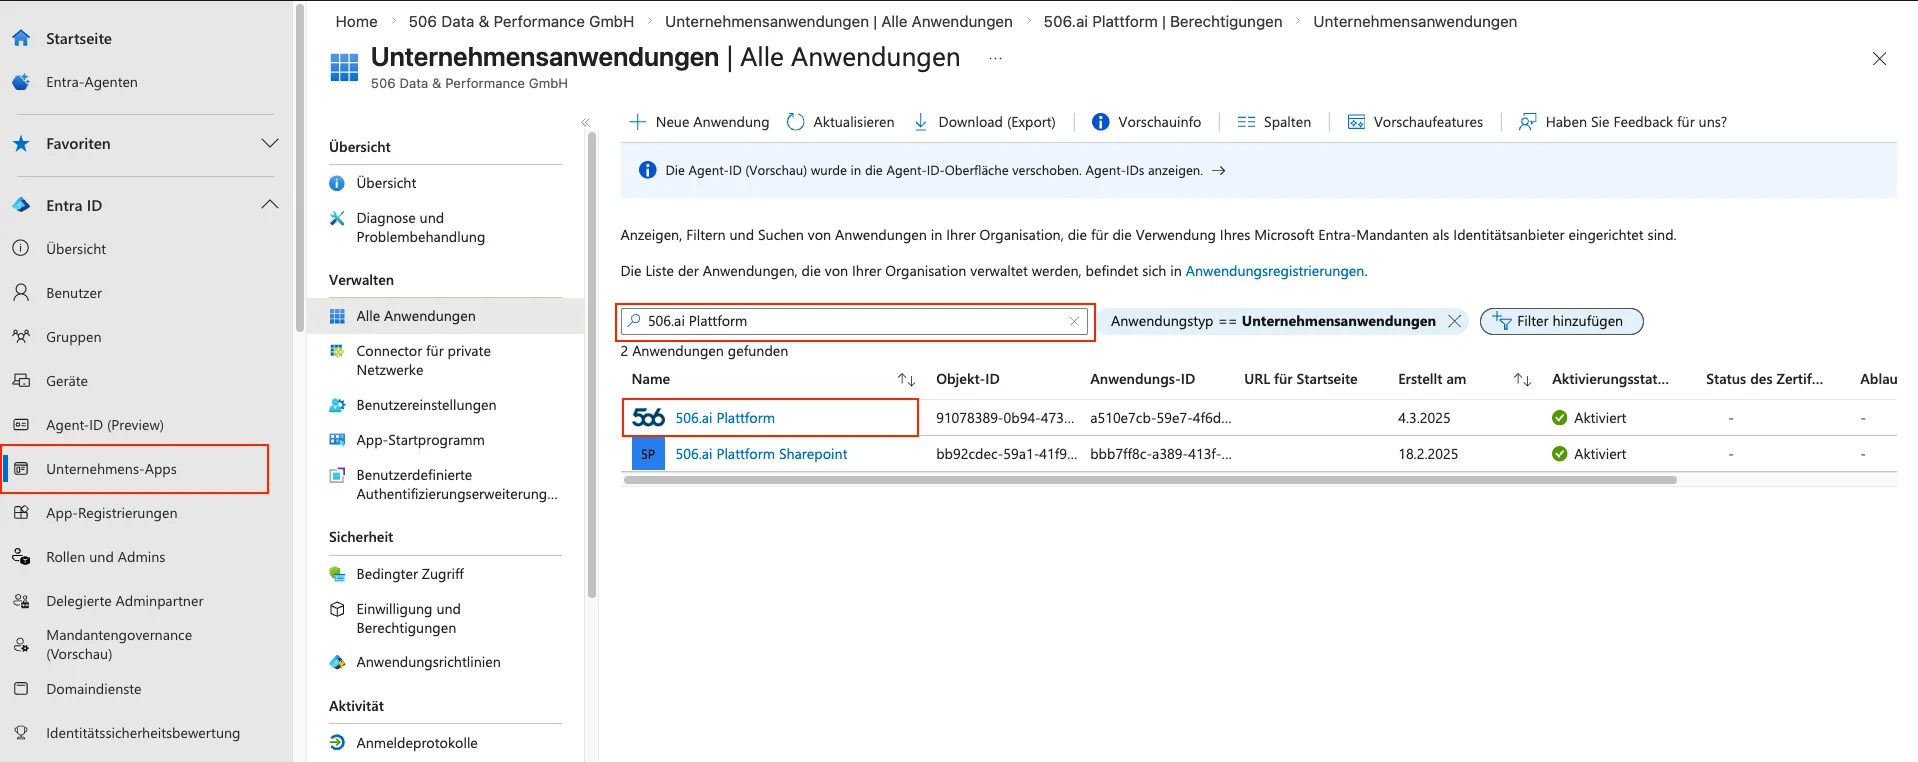Open Gruppen in the Entra sidebar
This screenshot has height=762, width=1918.
coord(74,337)
